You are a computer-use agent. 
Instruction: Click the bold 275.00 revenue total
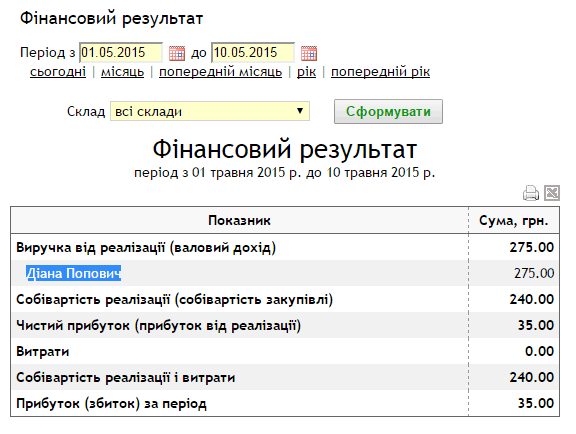532,247
